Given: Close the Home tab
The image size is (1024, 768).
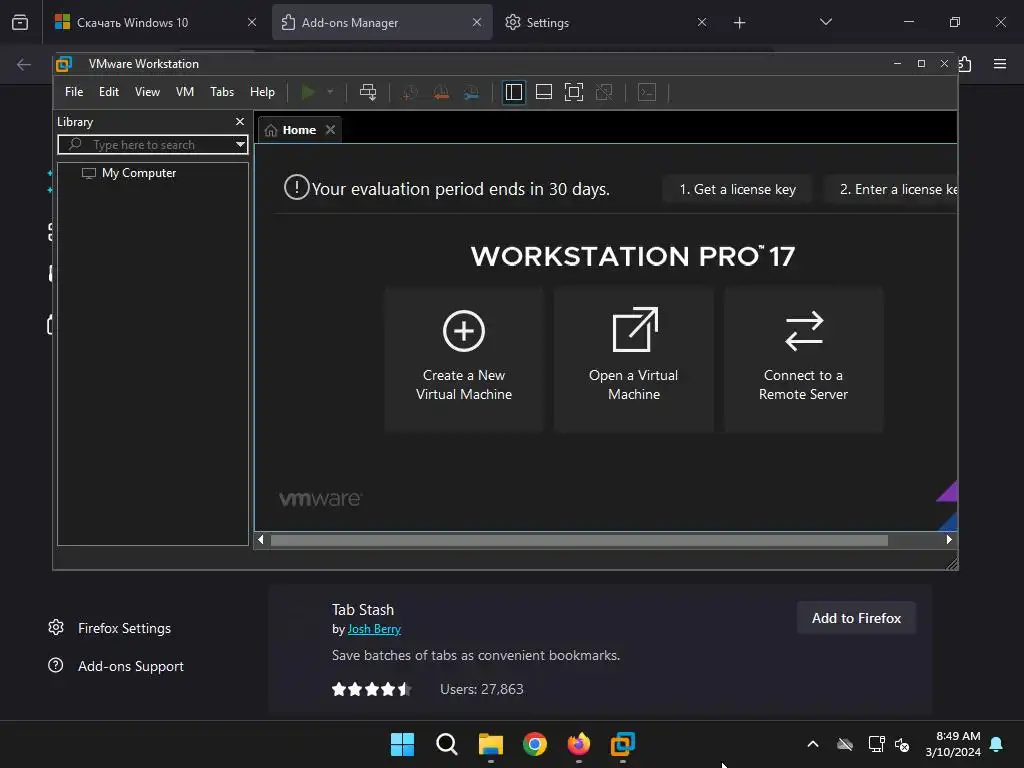Looking at the screenshot, I should pyautogui.click(x=330, y=130).
